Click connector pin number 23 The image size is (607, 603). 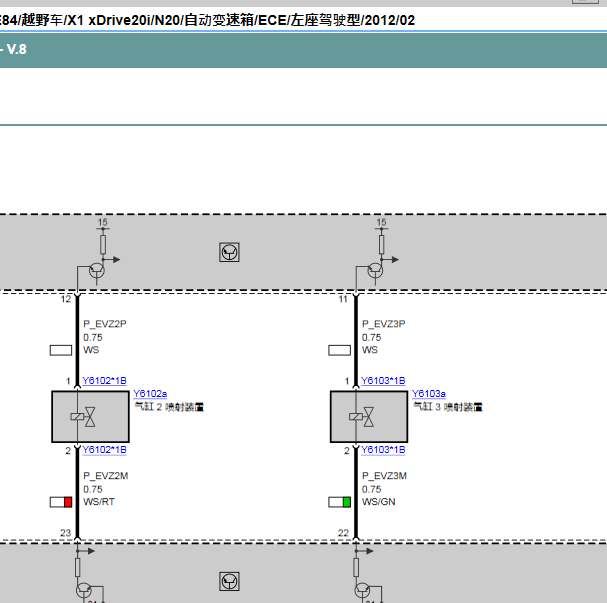point(65,533)
